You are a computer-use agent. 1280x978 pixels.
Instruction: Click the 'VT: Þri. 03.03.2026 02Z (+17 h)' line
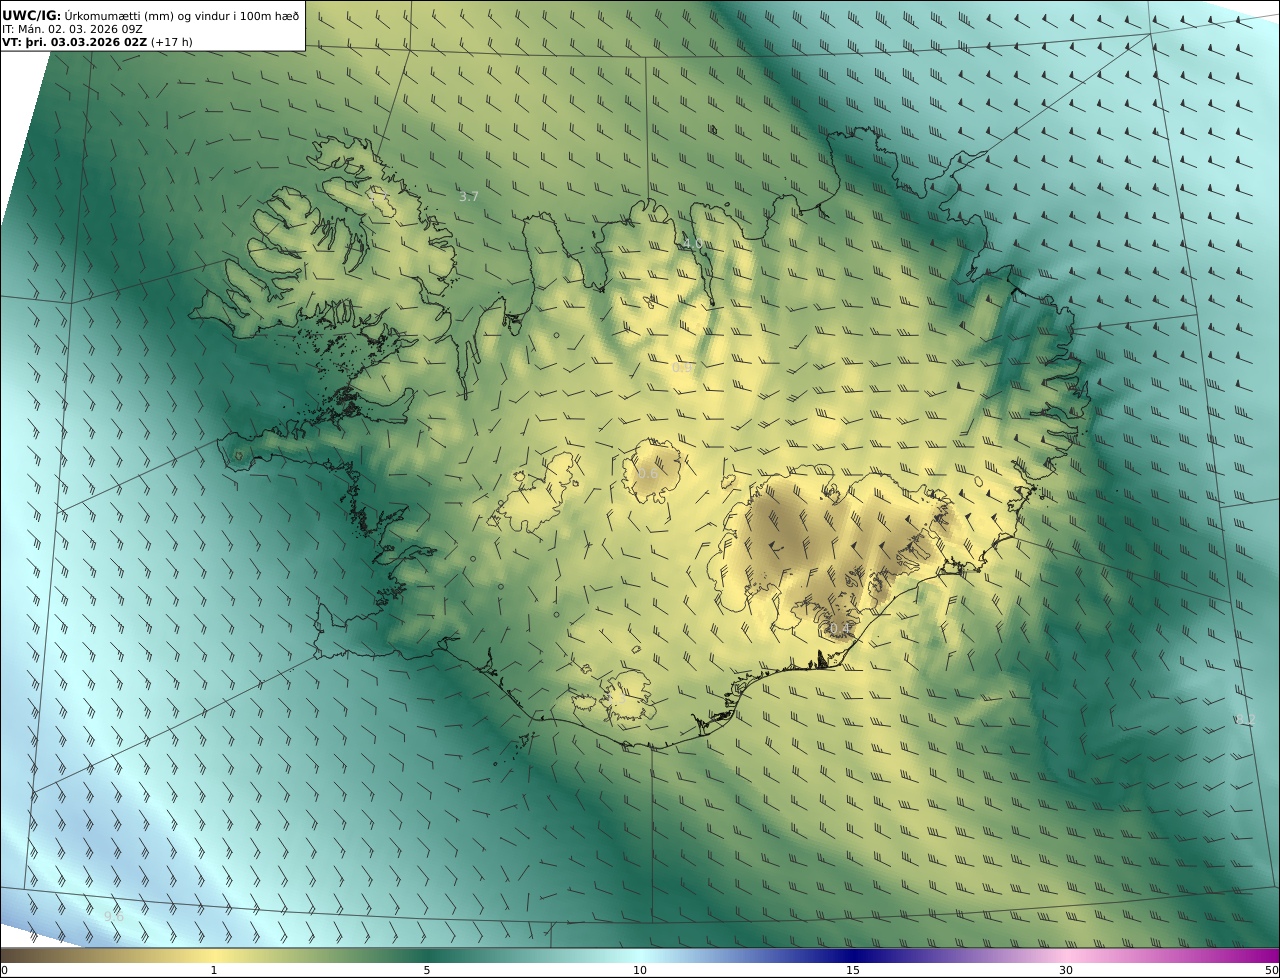[x=97, y=43]
